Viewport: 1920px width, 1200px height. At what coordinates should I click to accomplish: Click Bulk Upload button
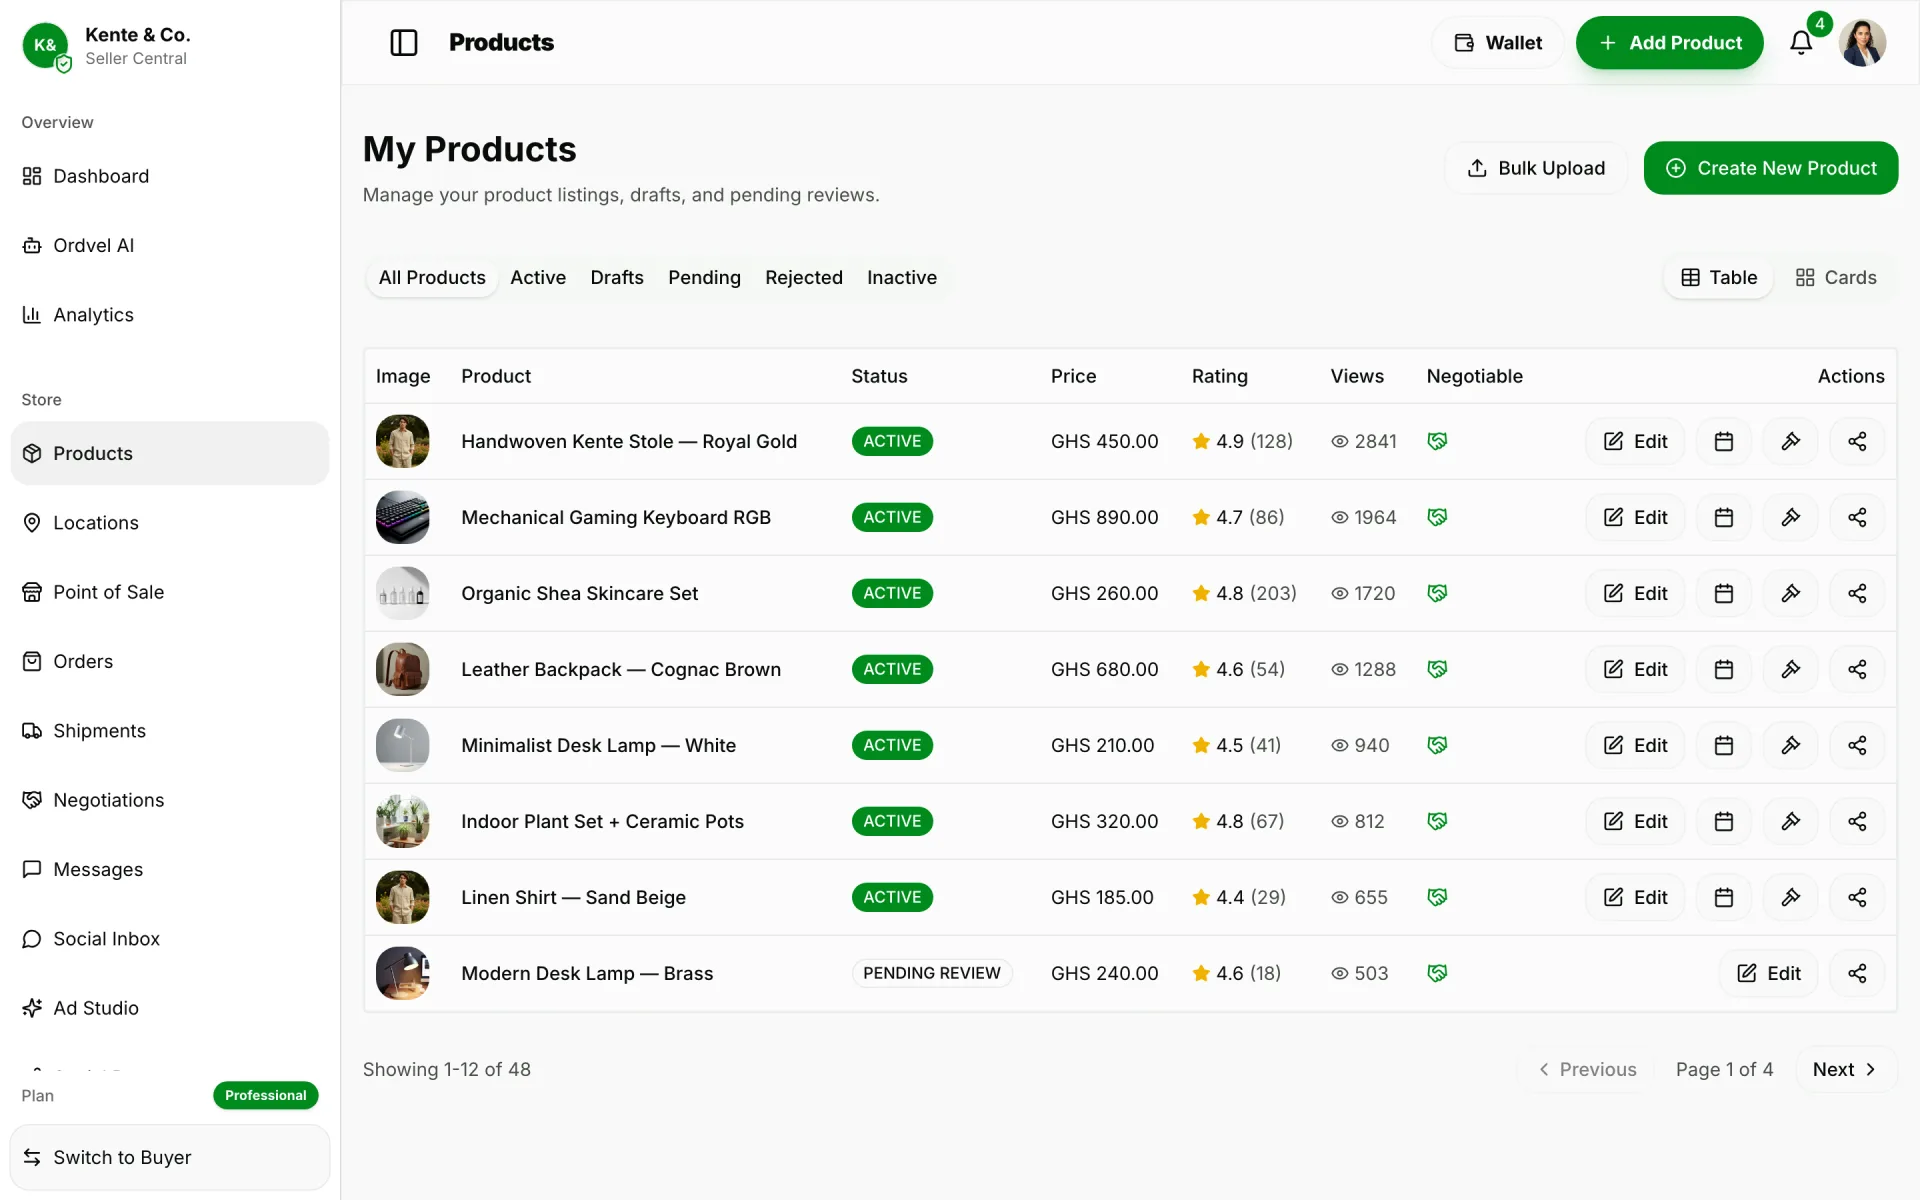[x=1535, y=168]
